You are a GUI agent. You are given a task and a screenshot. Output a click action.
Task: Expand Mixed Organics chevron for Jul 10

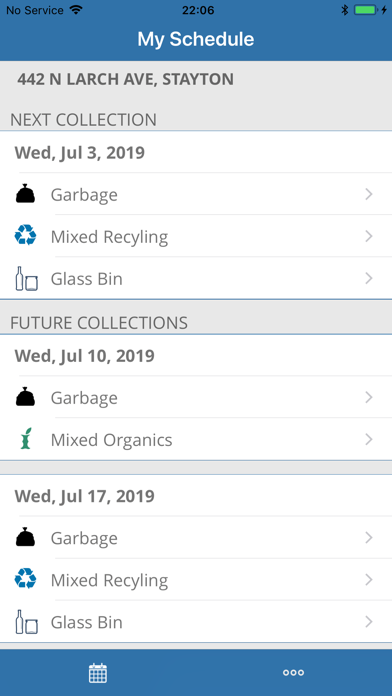pos(368,439)
